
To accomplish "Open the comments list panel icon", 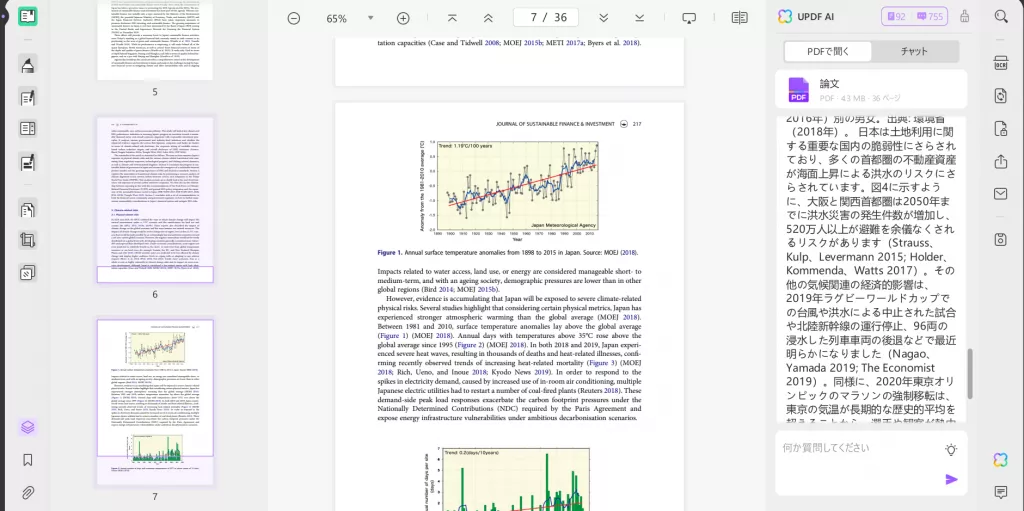I will pyautogui.click(x=1000, y=492).
